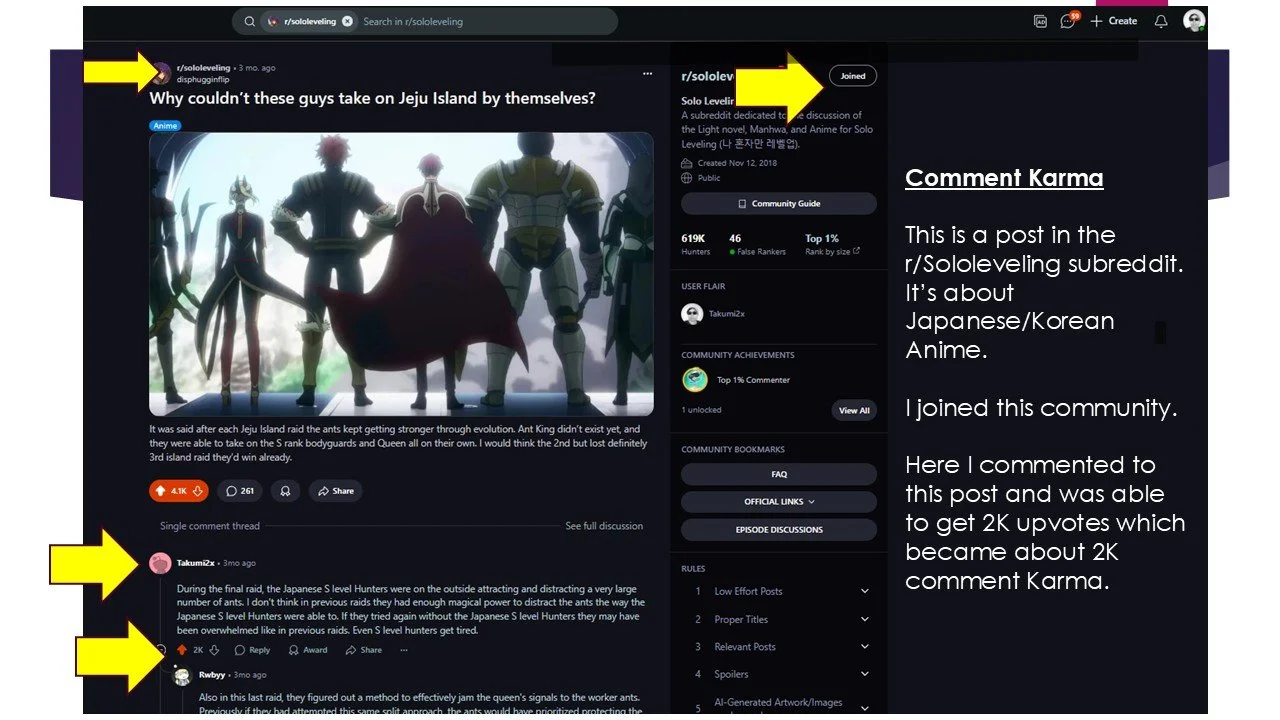
Task: Open Takumi2x's comment avatar
Action: 159,563
